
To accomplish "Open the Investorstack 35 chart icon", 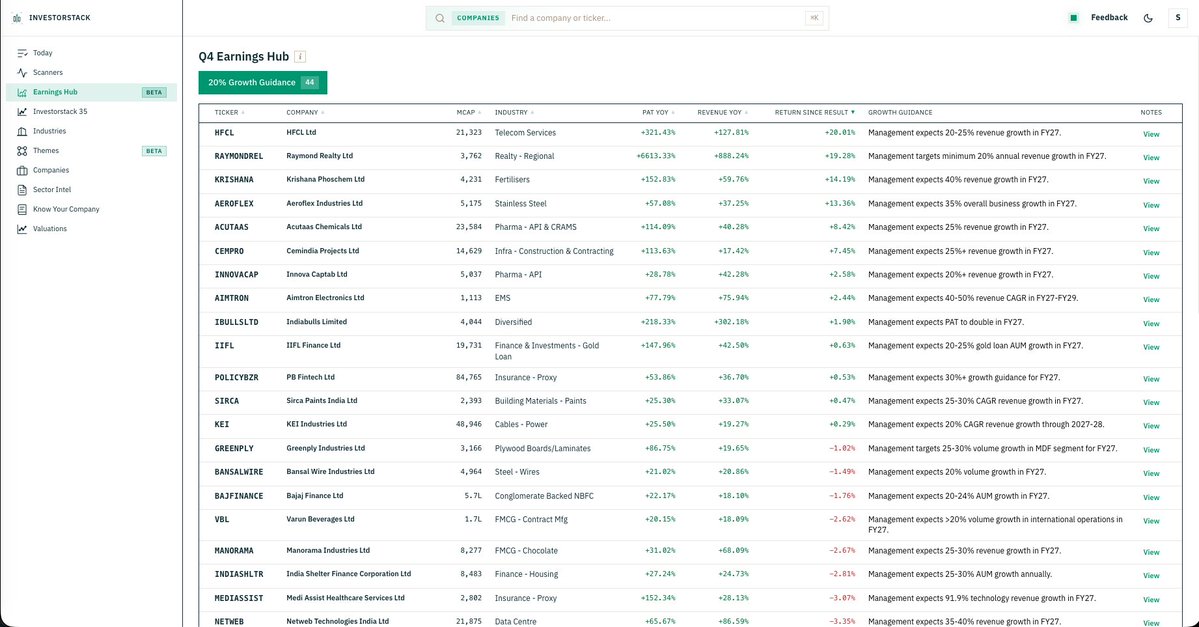I will coord(22,112).
